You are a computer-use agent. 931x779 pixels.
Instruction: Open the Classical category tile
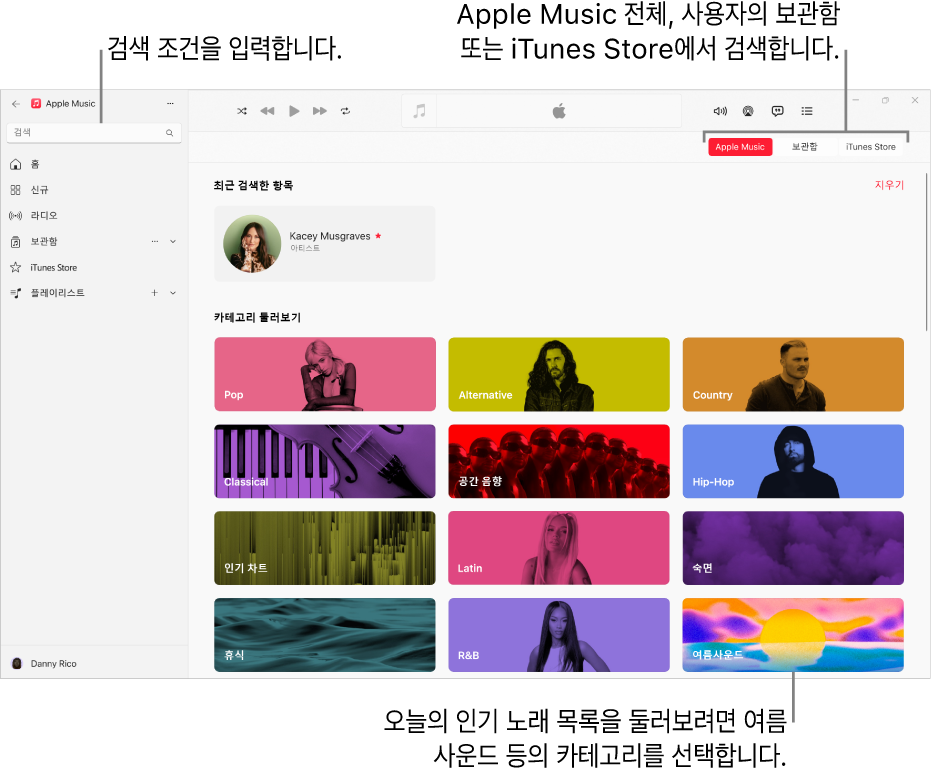click(325, 461)
